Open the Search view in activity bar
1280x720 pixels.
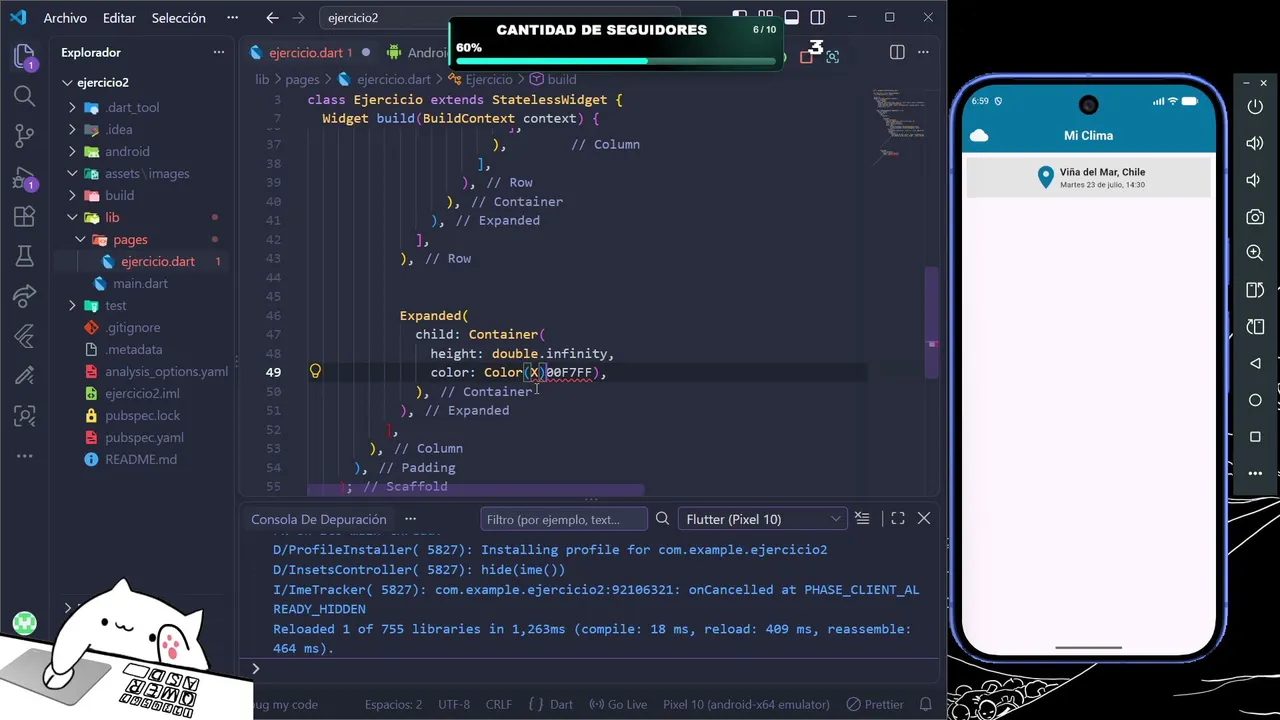pos(25,96)
